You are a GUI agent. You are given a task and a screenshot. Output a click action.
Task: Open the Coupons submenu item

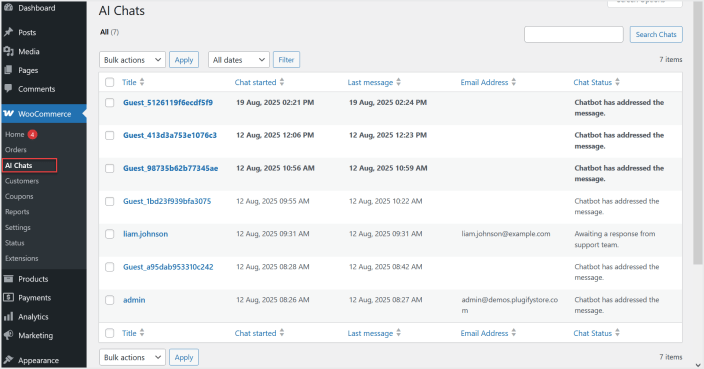(x=19, y=196)
